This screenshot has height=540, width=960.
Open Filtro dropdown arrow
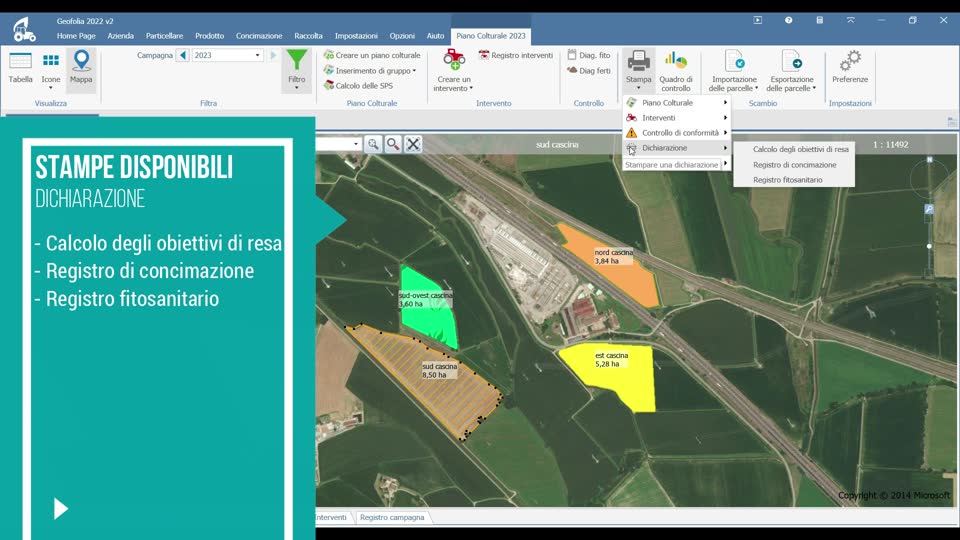[x=297, y=88]
